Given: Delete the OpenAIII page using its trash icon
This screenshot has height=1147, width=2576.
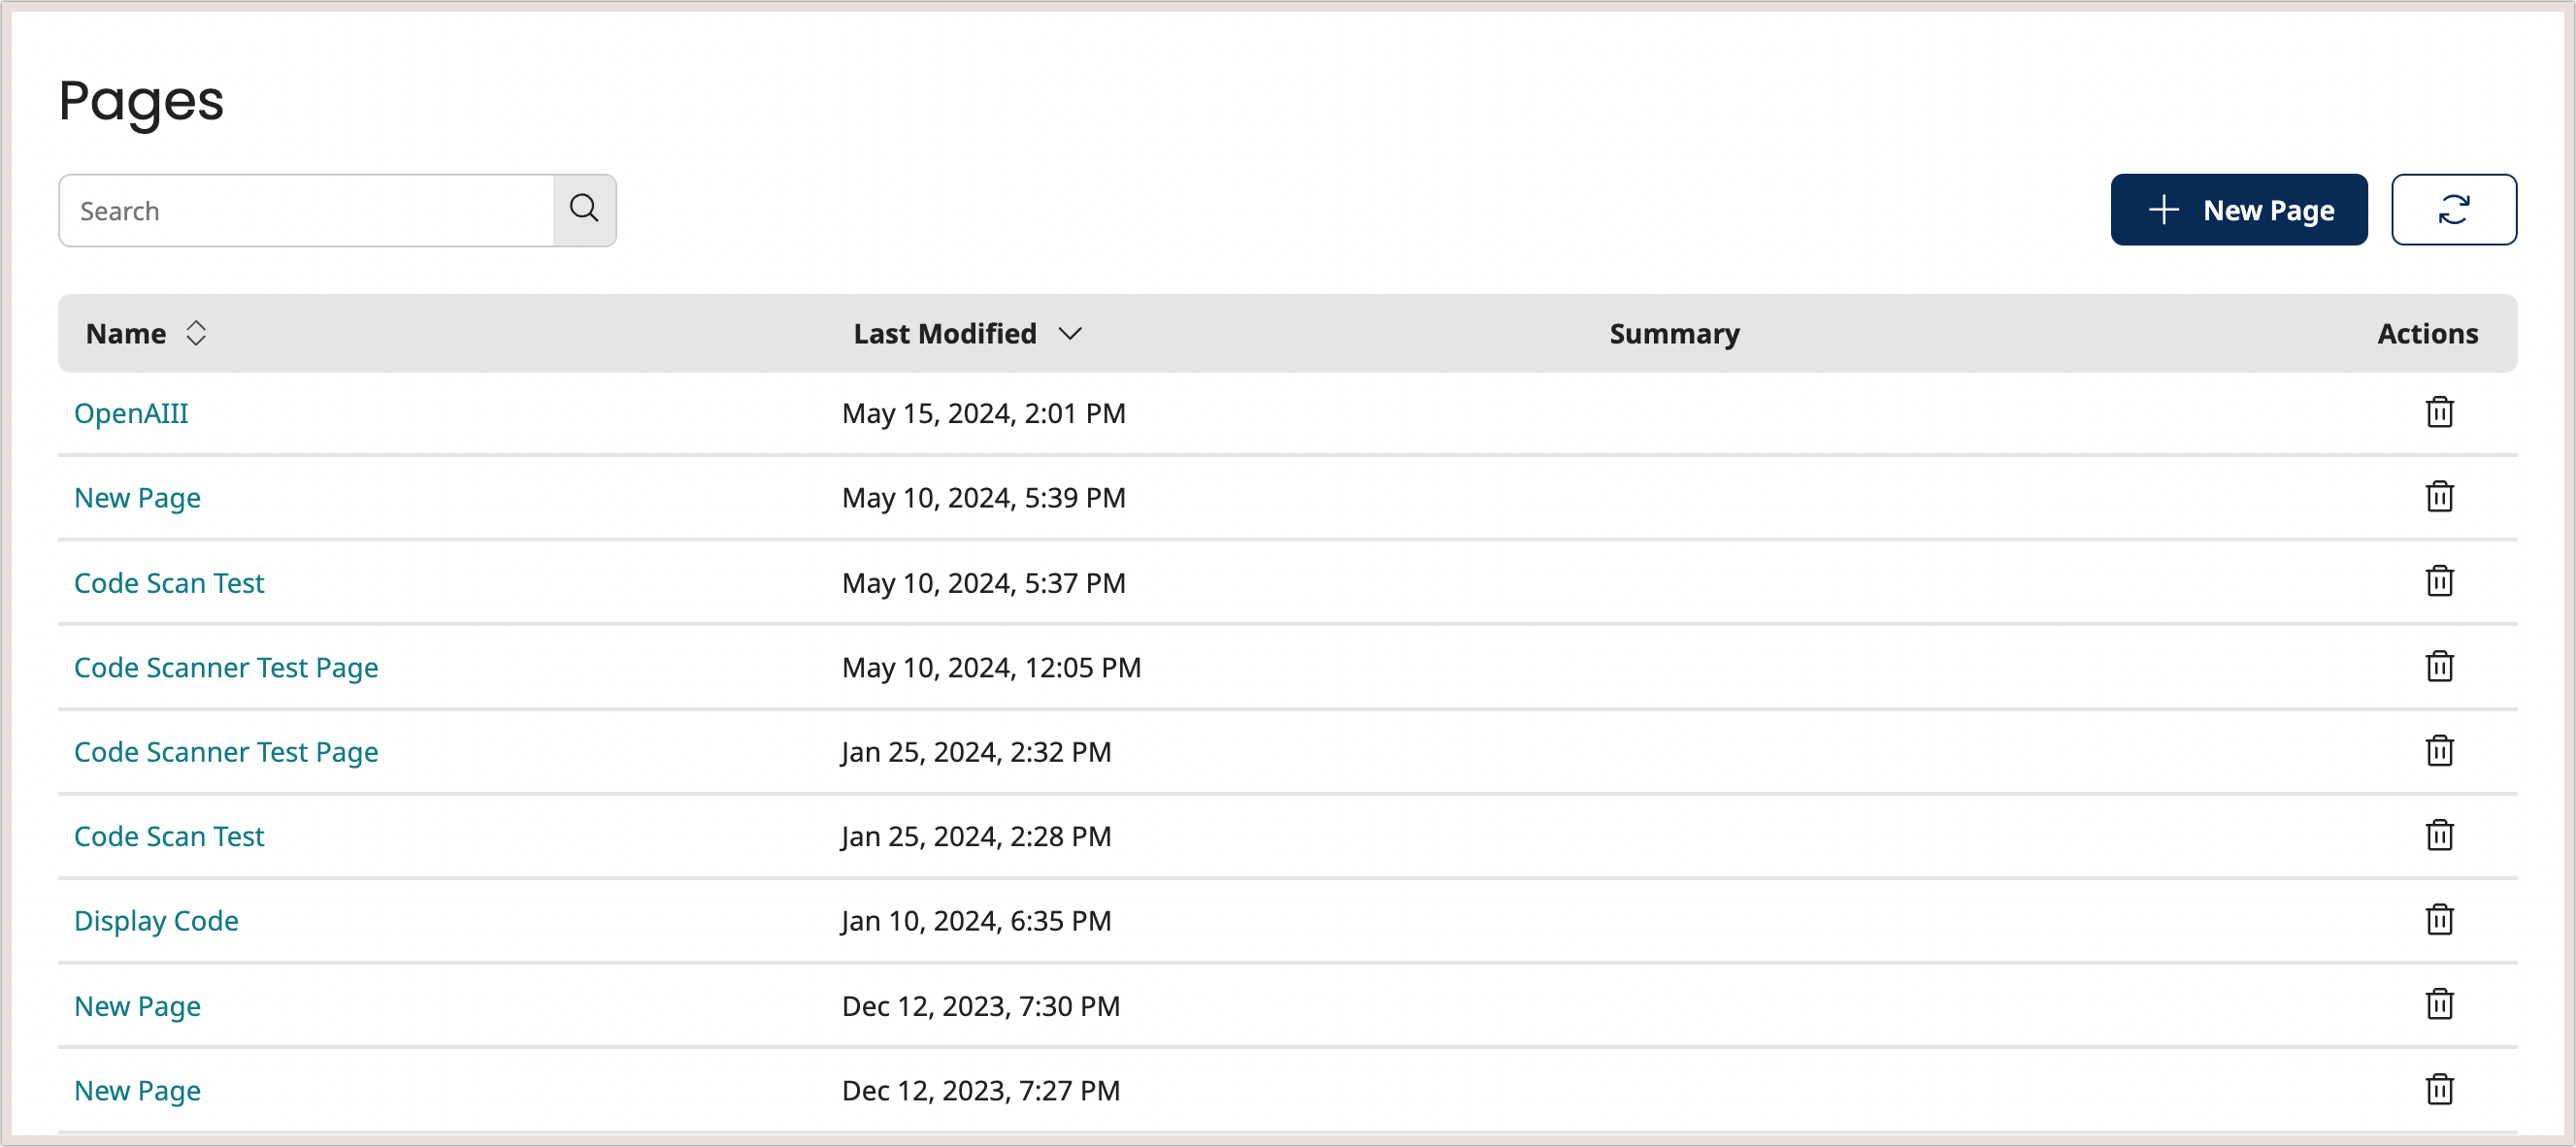Looking at the screenshot, I should pos(2439,413).
